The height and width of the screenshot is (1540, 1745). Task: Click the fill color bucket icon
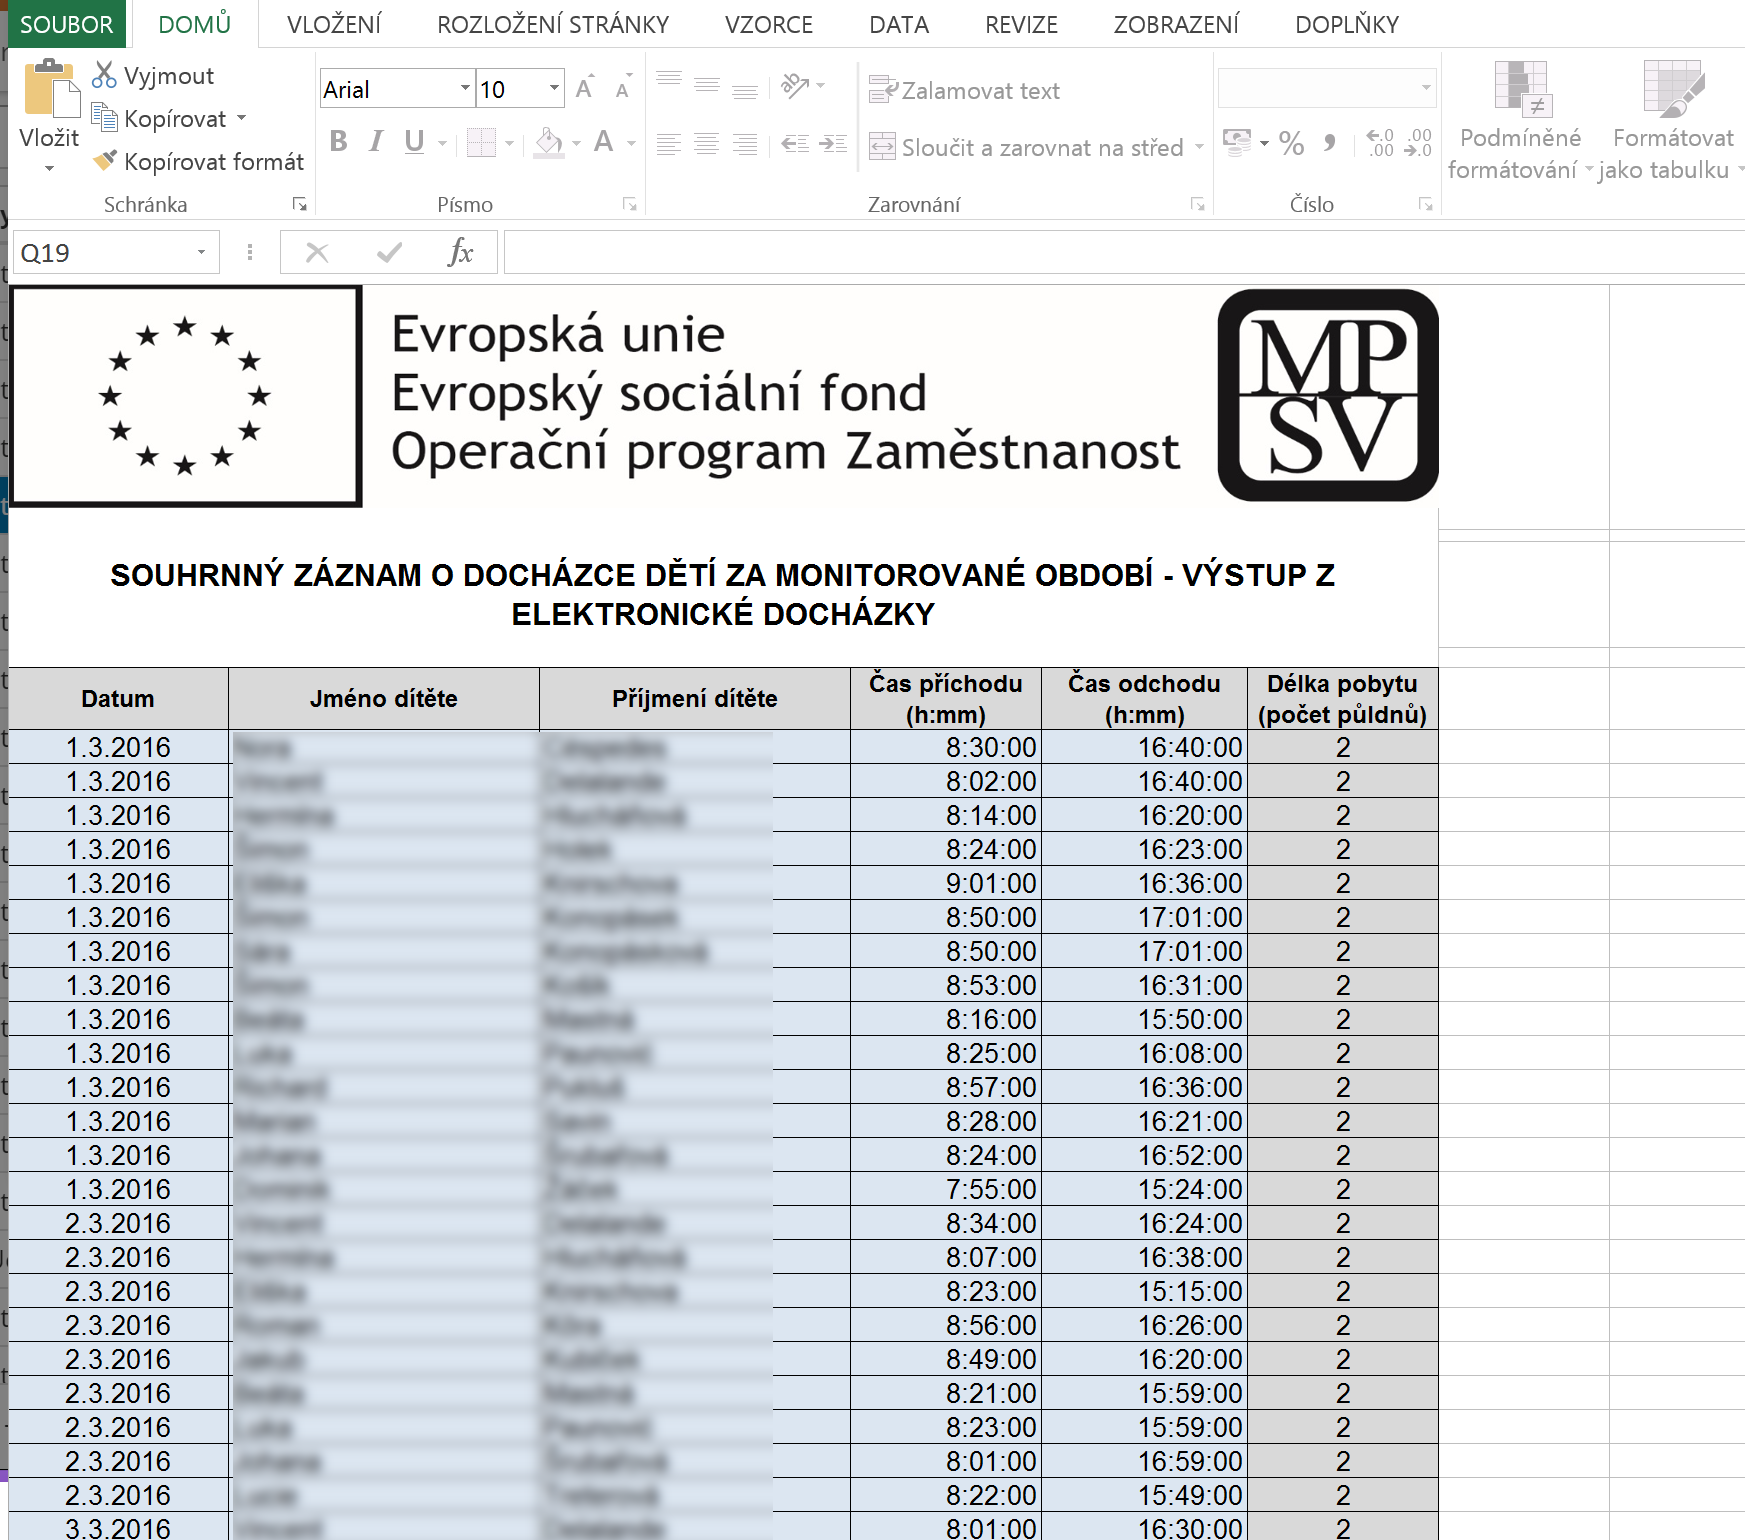548,143
